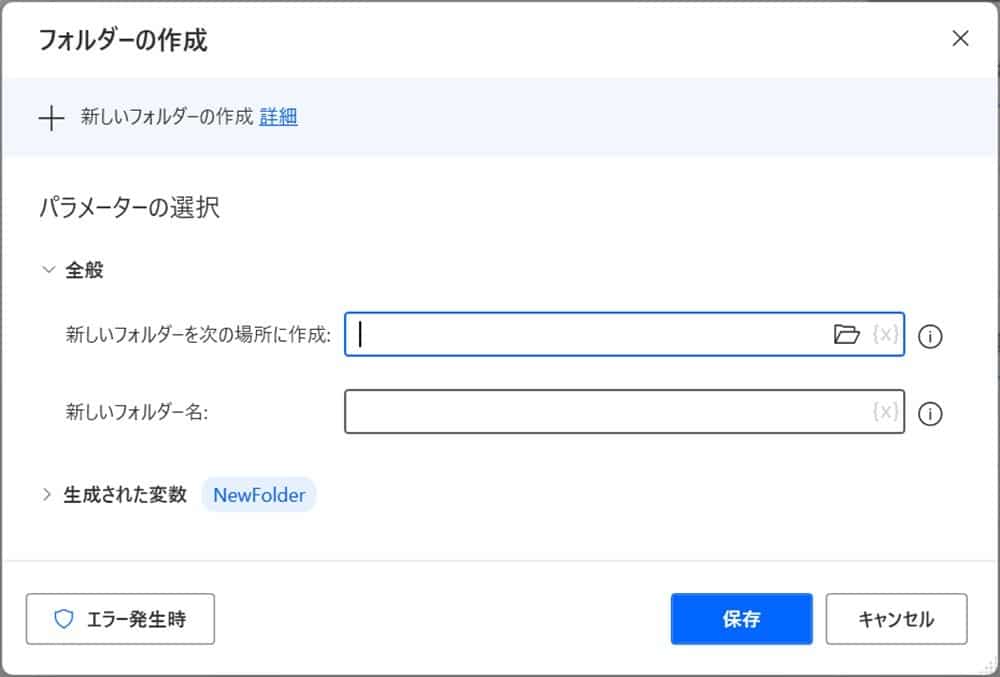
Task: Close the フォルダーの作成 dialog
Action: pyautogui.click(x=960, y=39)
